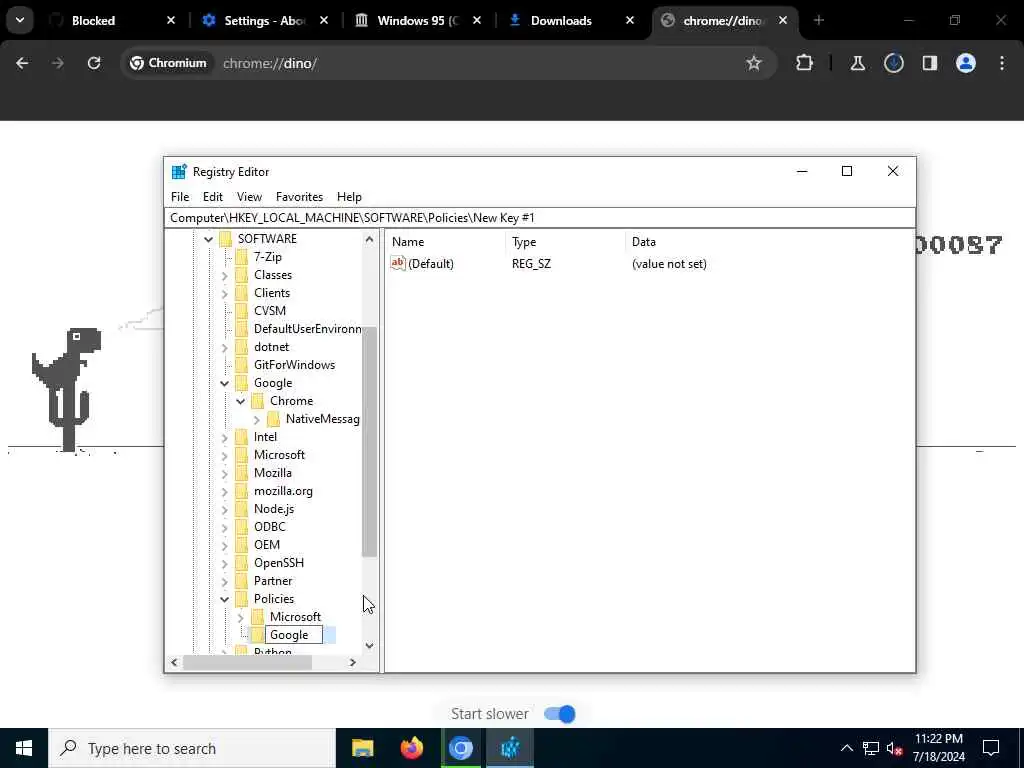Switch to the Windows 95 tab
This screenshot has width=1024, height=768.
pos(418,21)
